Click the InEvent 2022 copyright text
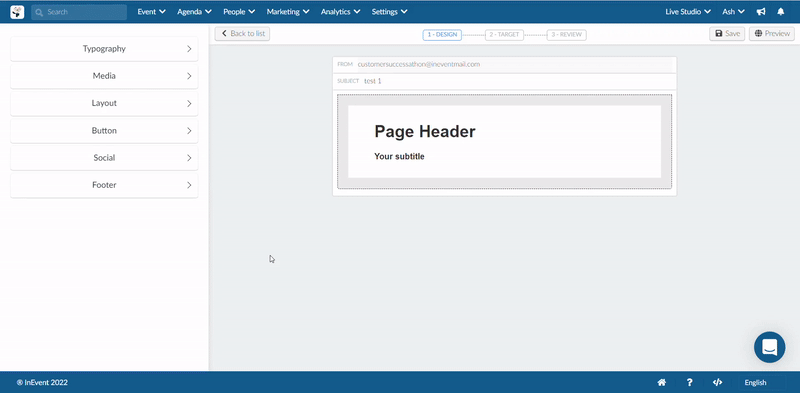The width and height of the screenshot is (800, 393). (x=42, y=382)
